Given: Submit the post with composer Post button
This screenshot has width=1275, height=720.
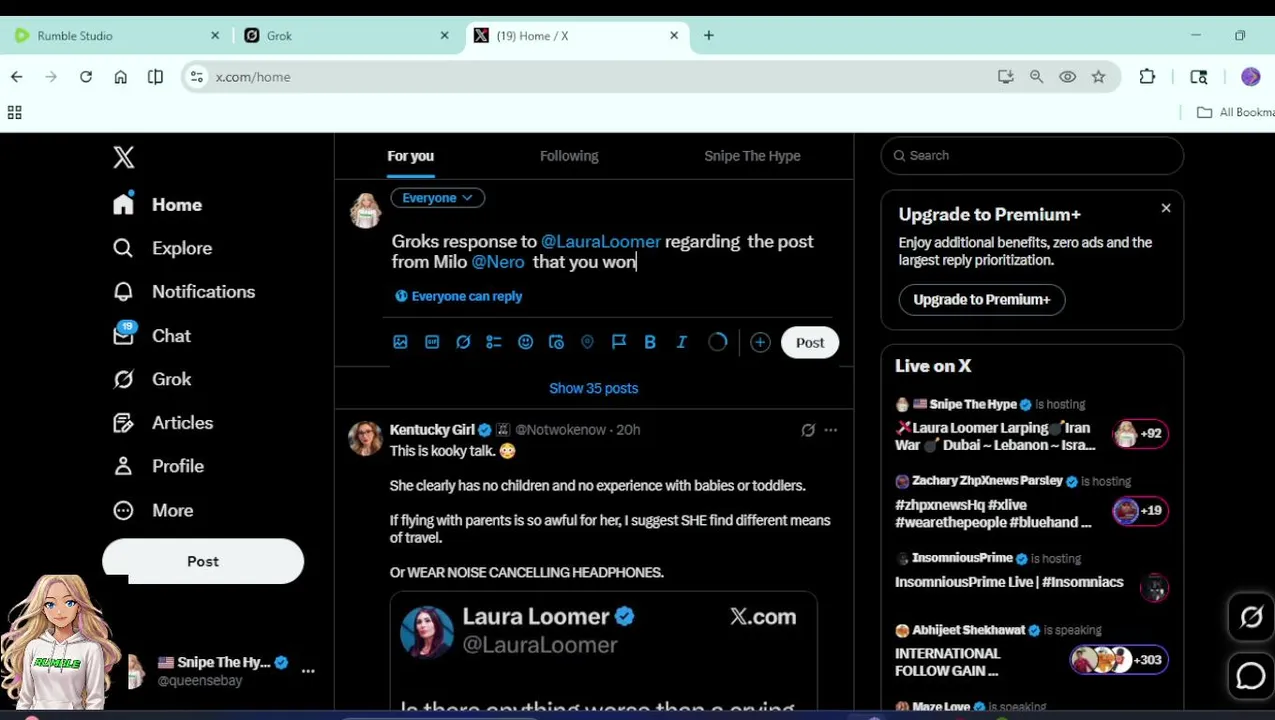Looking at the screenshot, I should 810,343.
